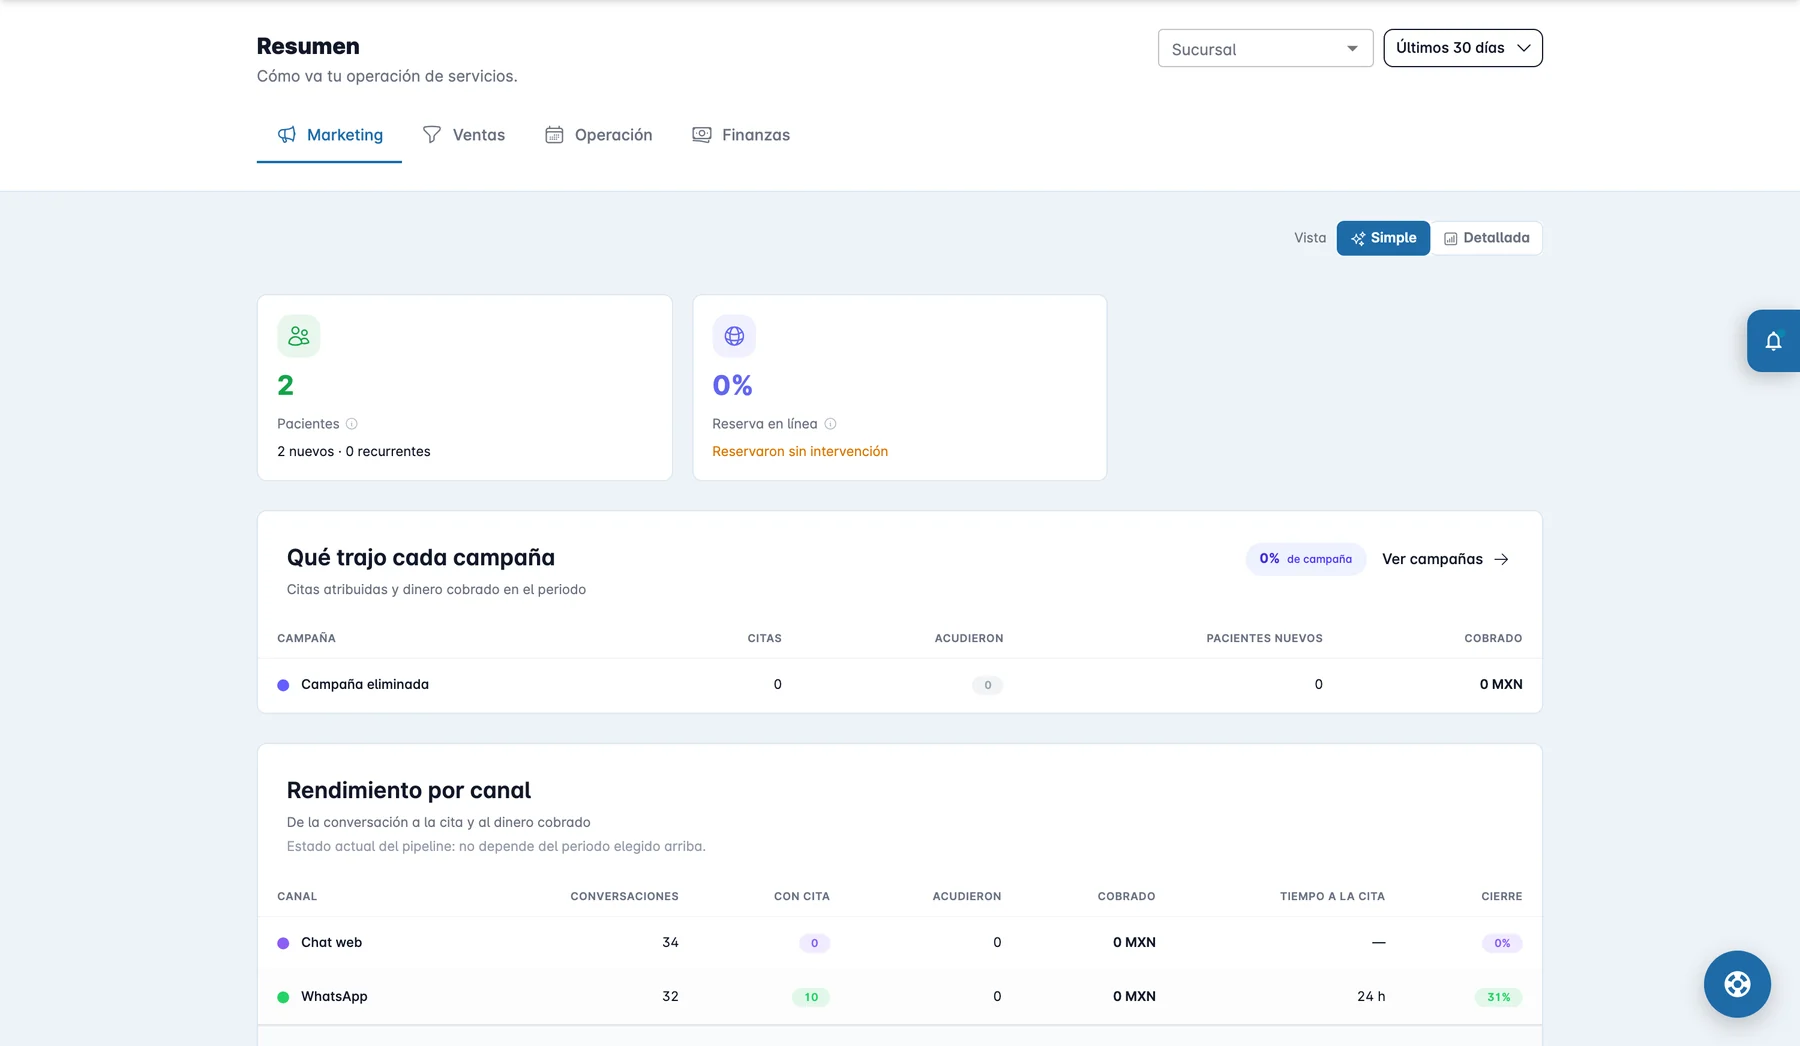Click Chat web's 0% cierre badge
1800x1046 pixels.
tap(1502, 943)
